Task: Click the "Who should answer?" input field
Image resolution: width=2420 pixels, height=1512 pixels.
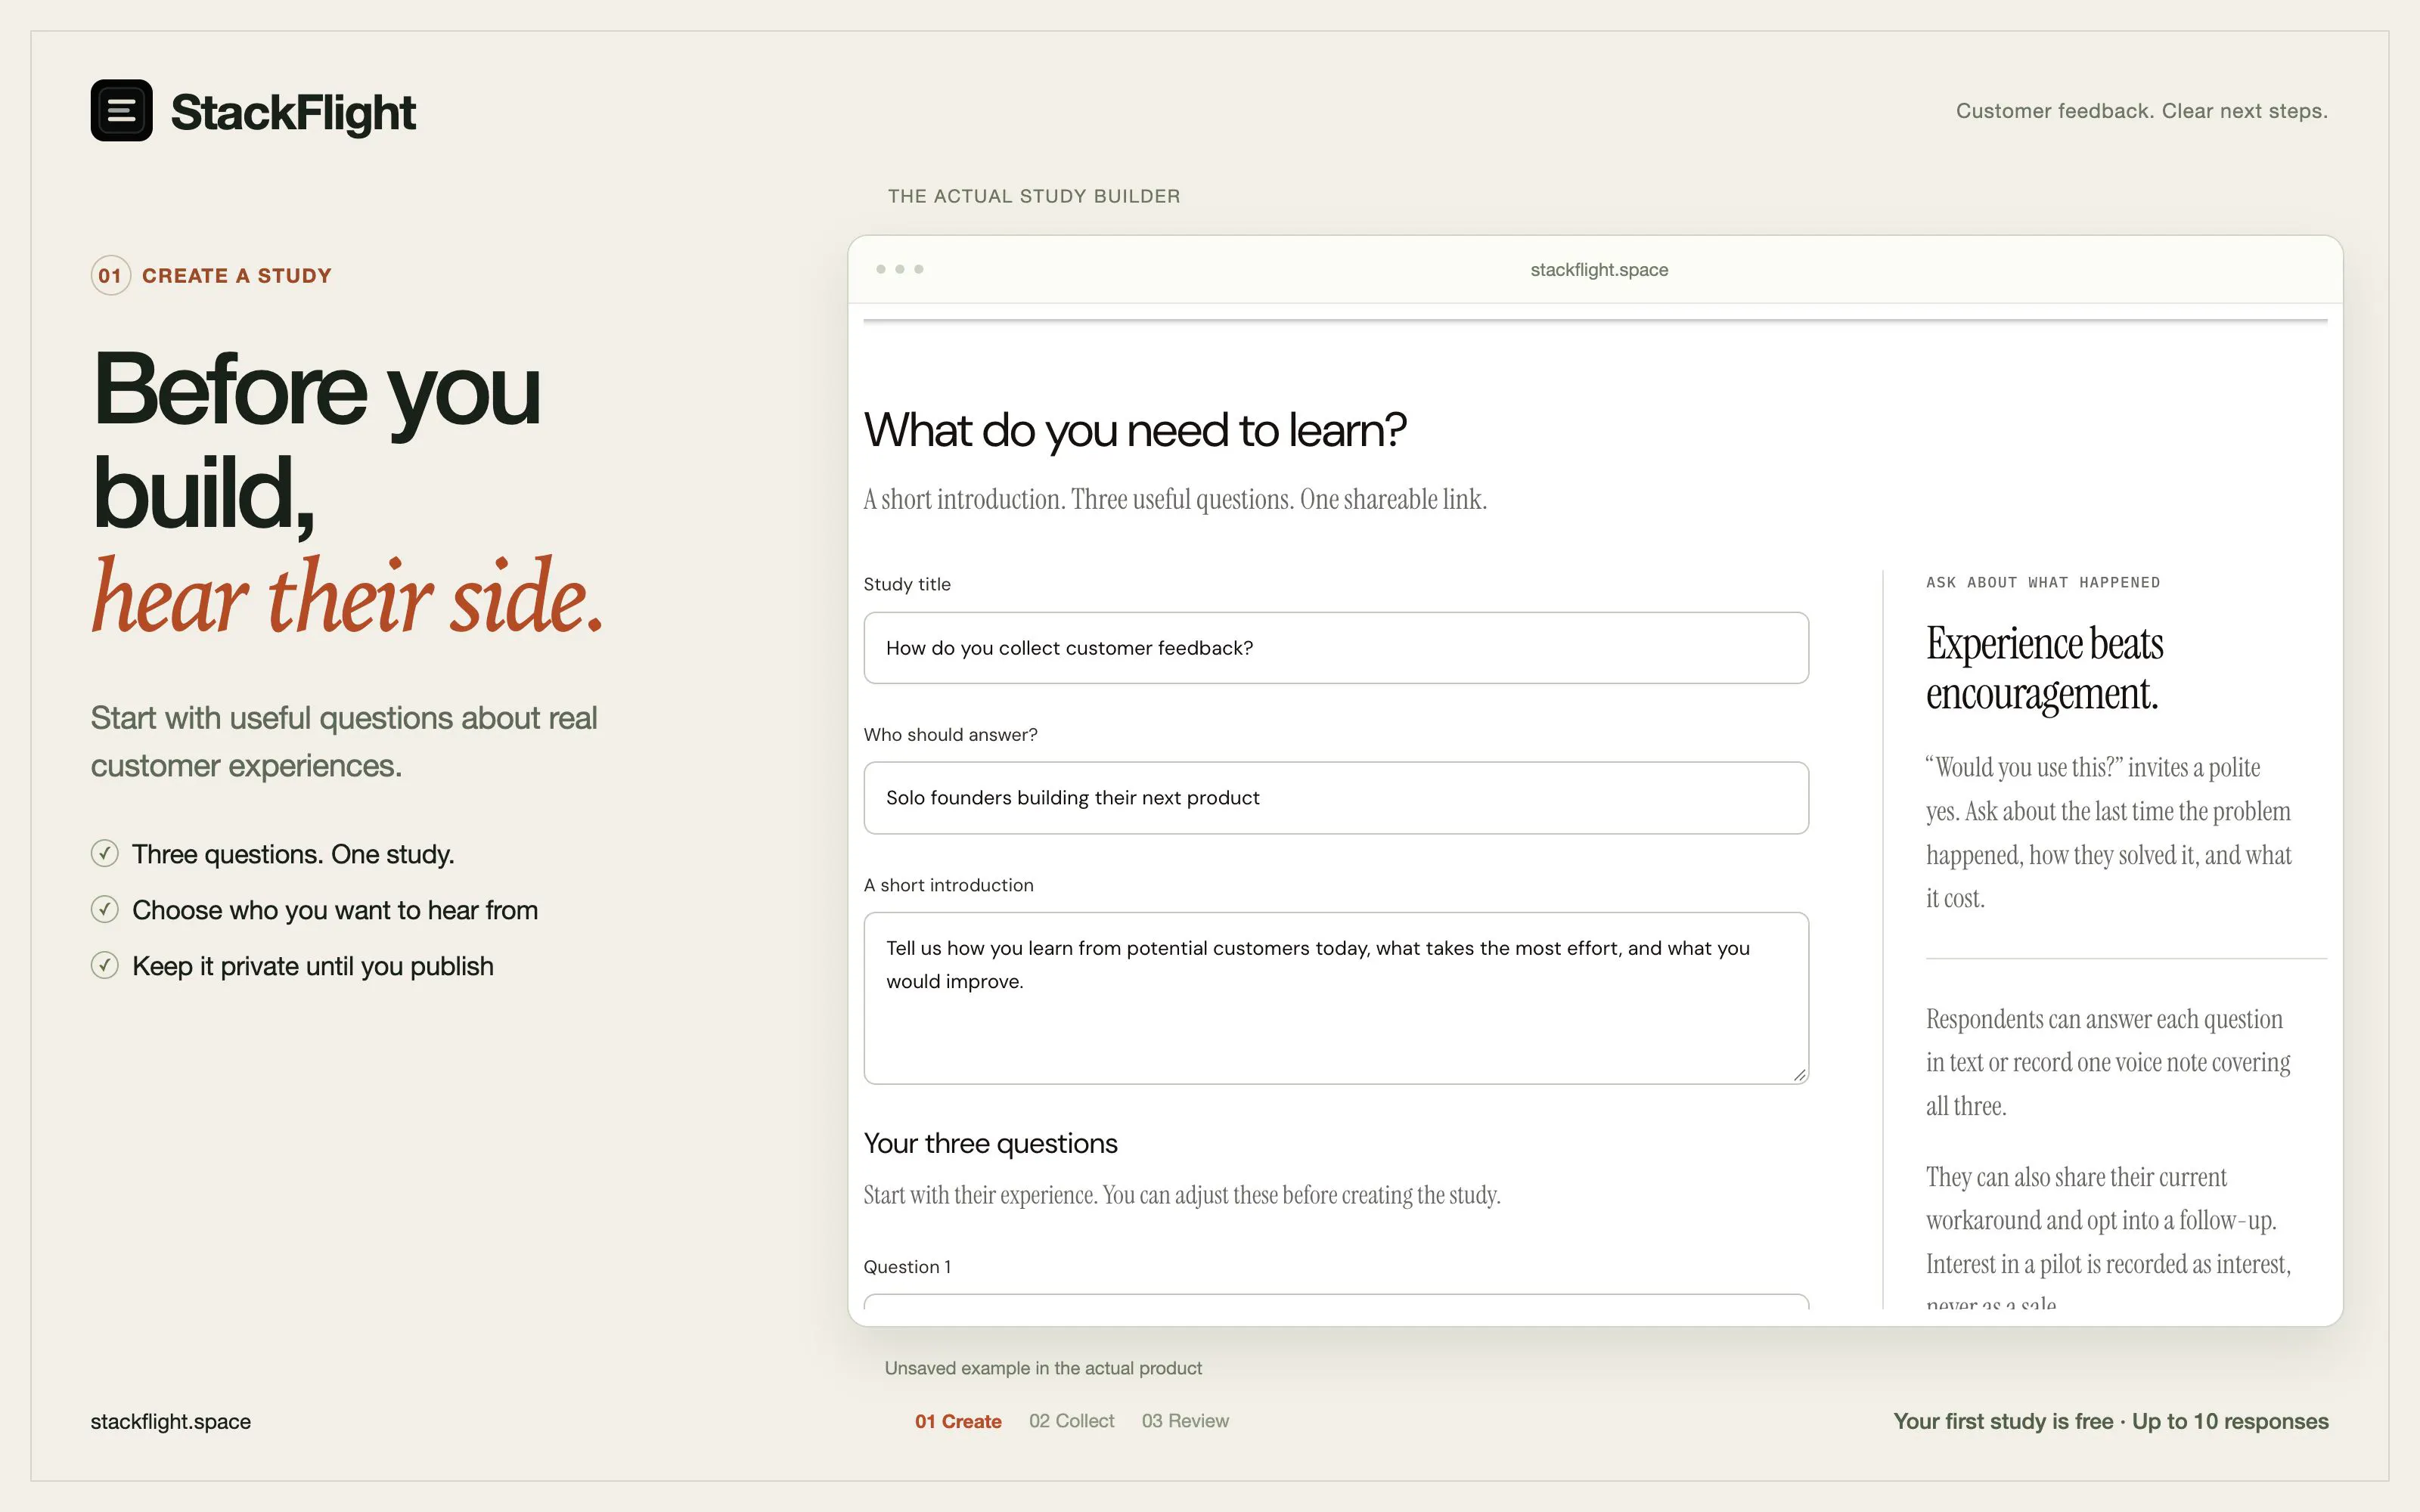Action: coord(1336,798)
